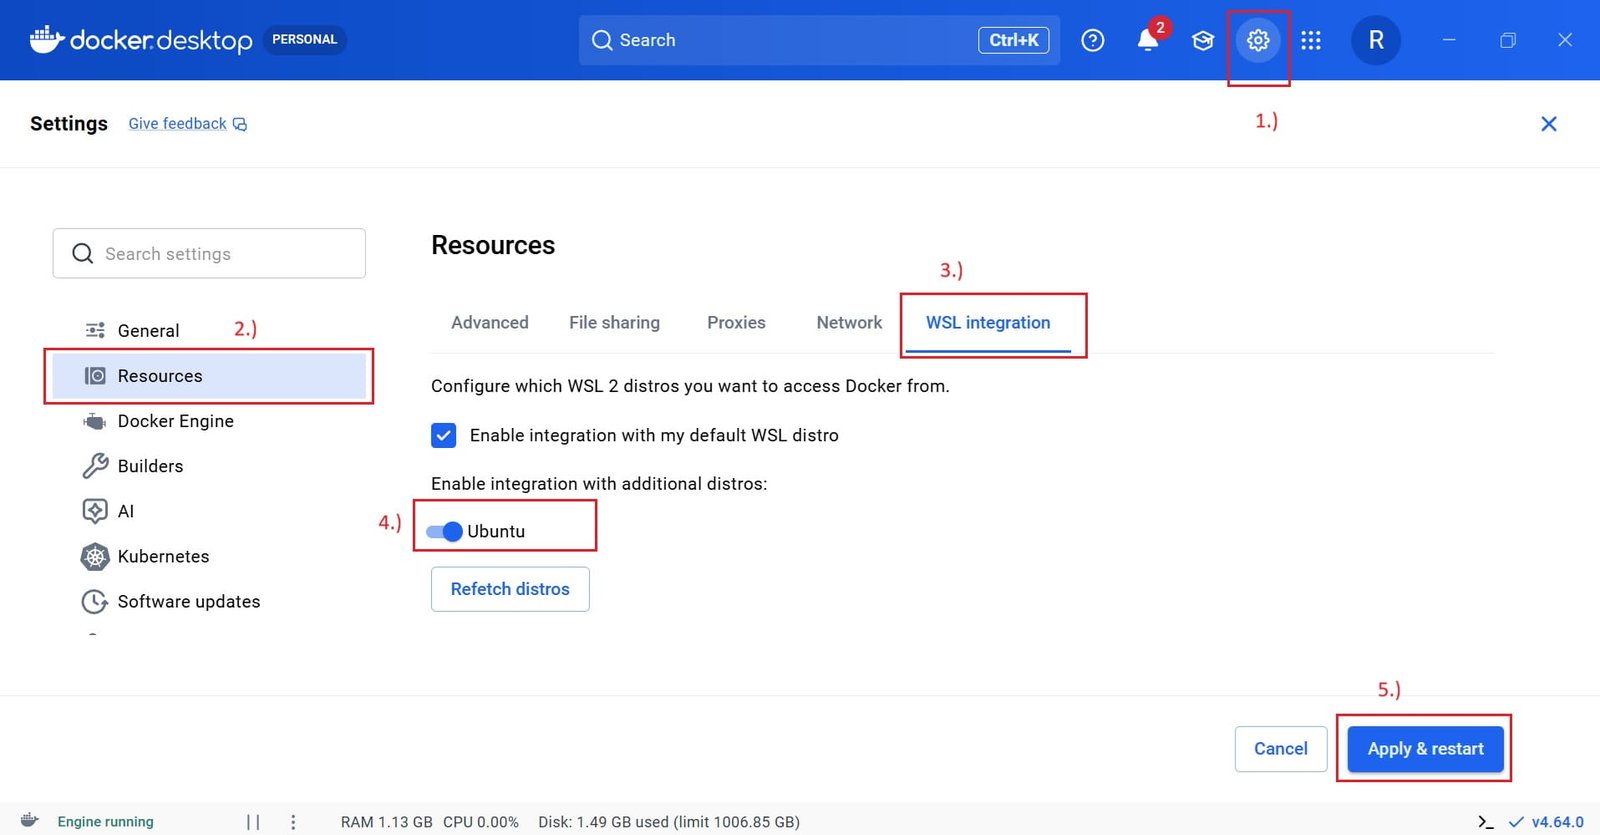This screenshot has height=835, width=1600.
Task: Open the notifications bell icon
Action: click(1148, 40)
